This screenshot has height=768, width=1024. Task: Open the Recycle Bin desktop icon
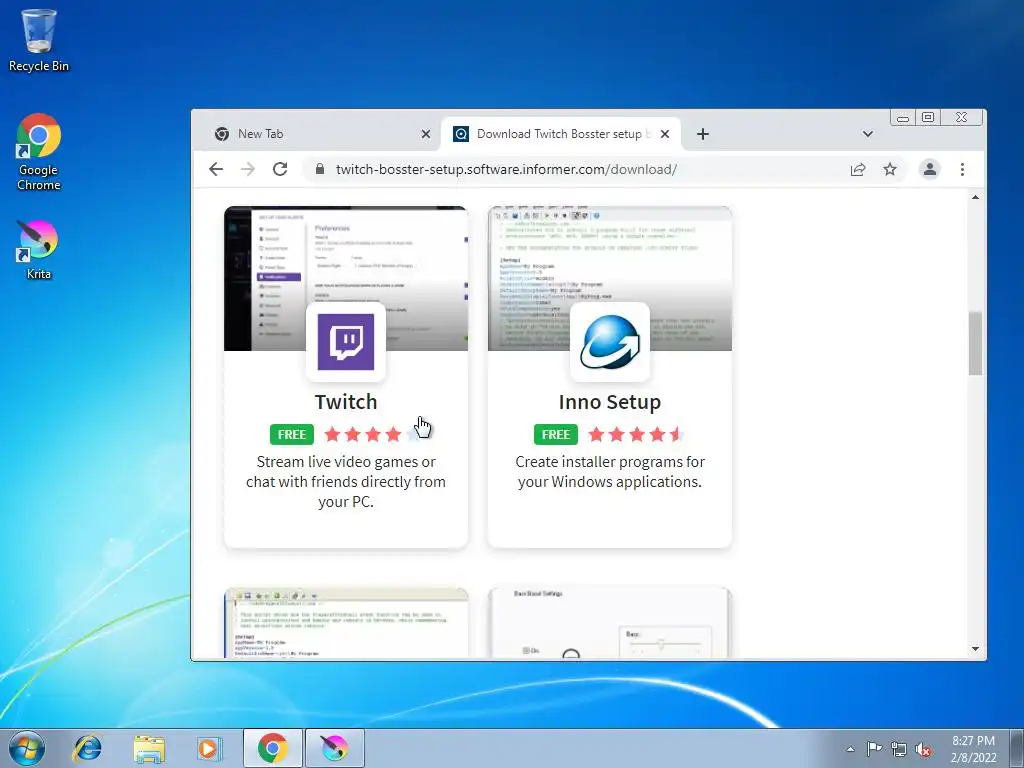[38, 40]
